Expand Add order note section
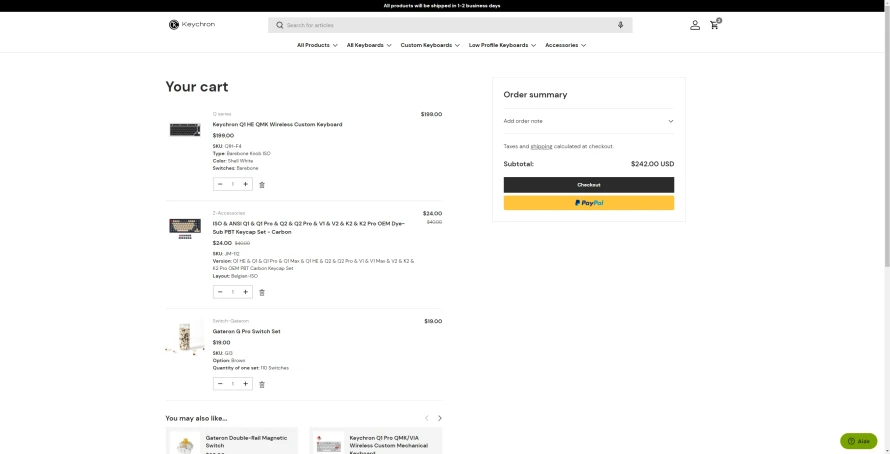 coord(589,121)
